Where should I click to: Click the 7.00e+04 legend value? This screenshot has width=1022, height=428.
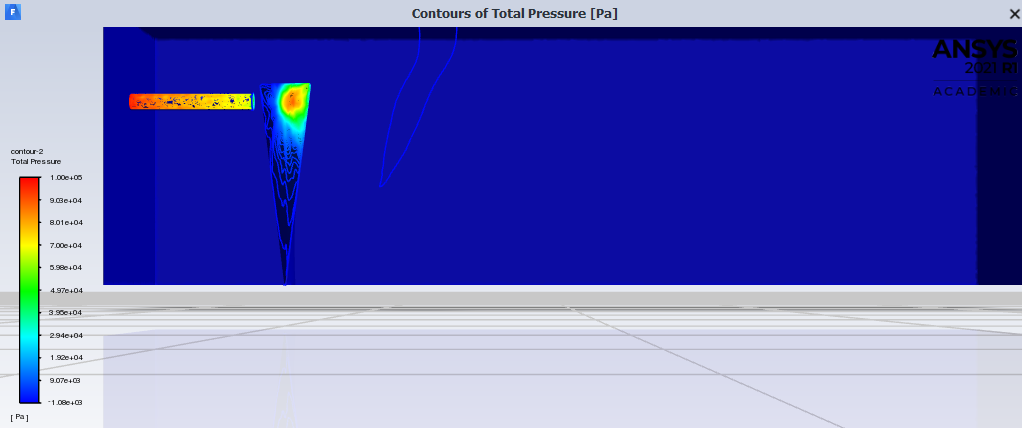click(x=66, y=245)
